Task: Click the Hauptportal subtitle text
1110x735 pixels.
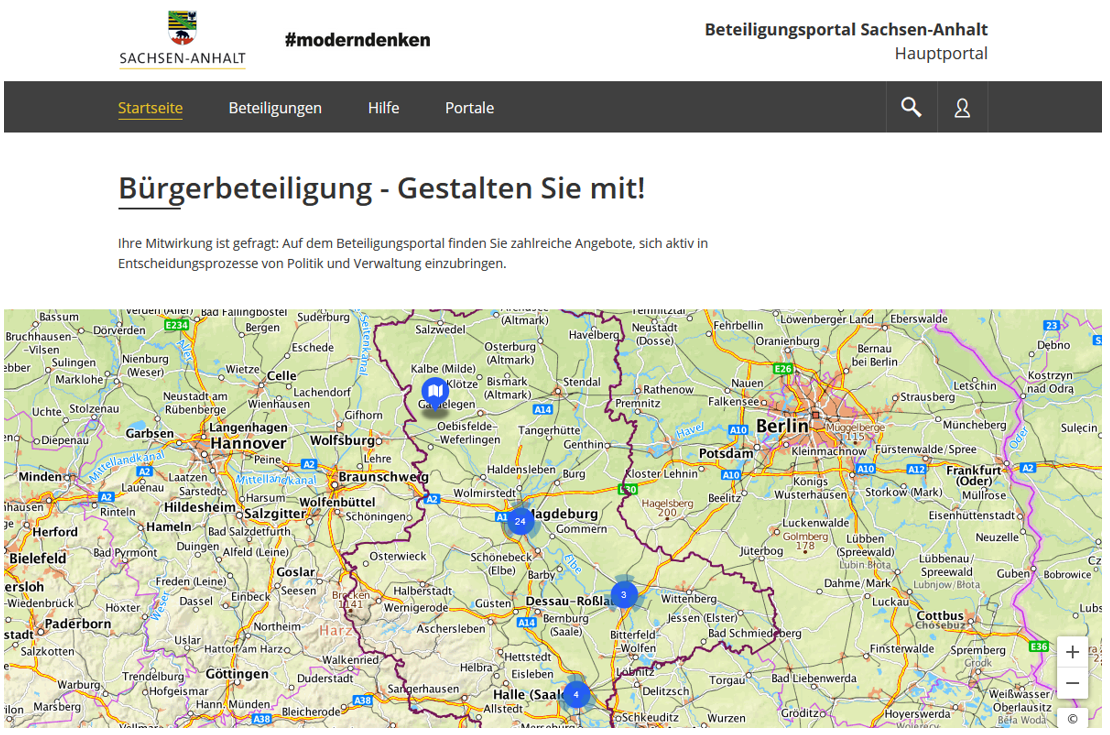Action: click(940, 53)
